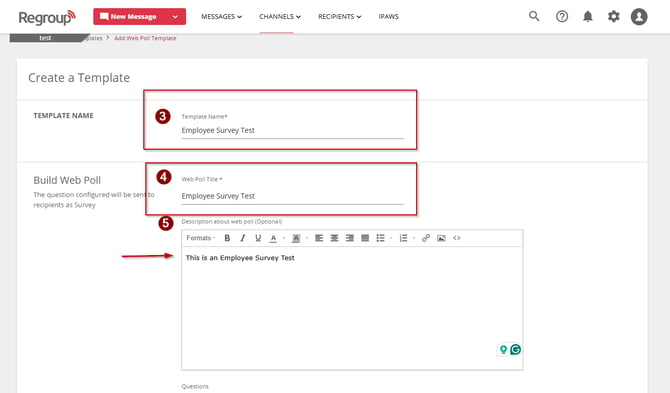The image size is (670, 393).
Task: Open source code view in editor
Action: 457,238
